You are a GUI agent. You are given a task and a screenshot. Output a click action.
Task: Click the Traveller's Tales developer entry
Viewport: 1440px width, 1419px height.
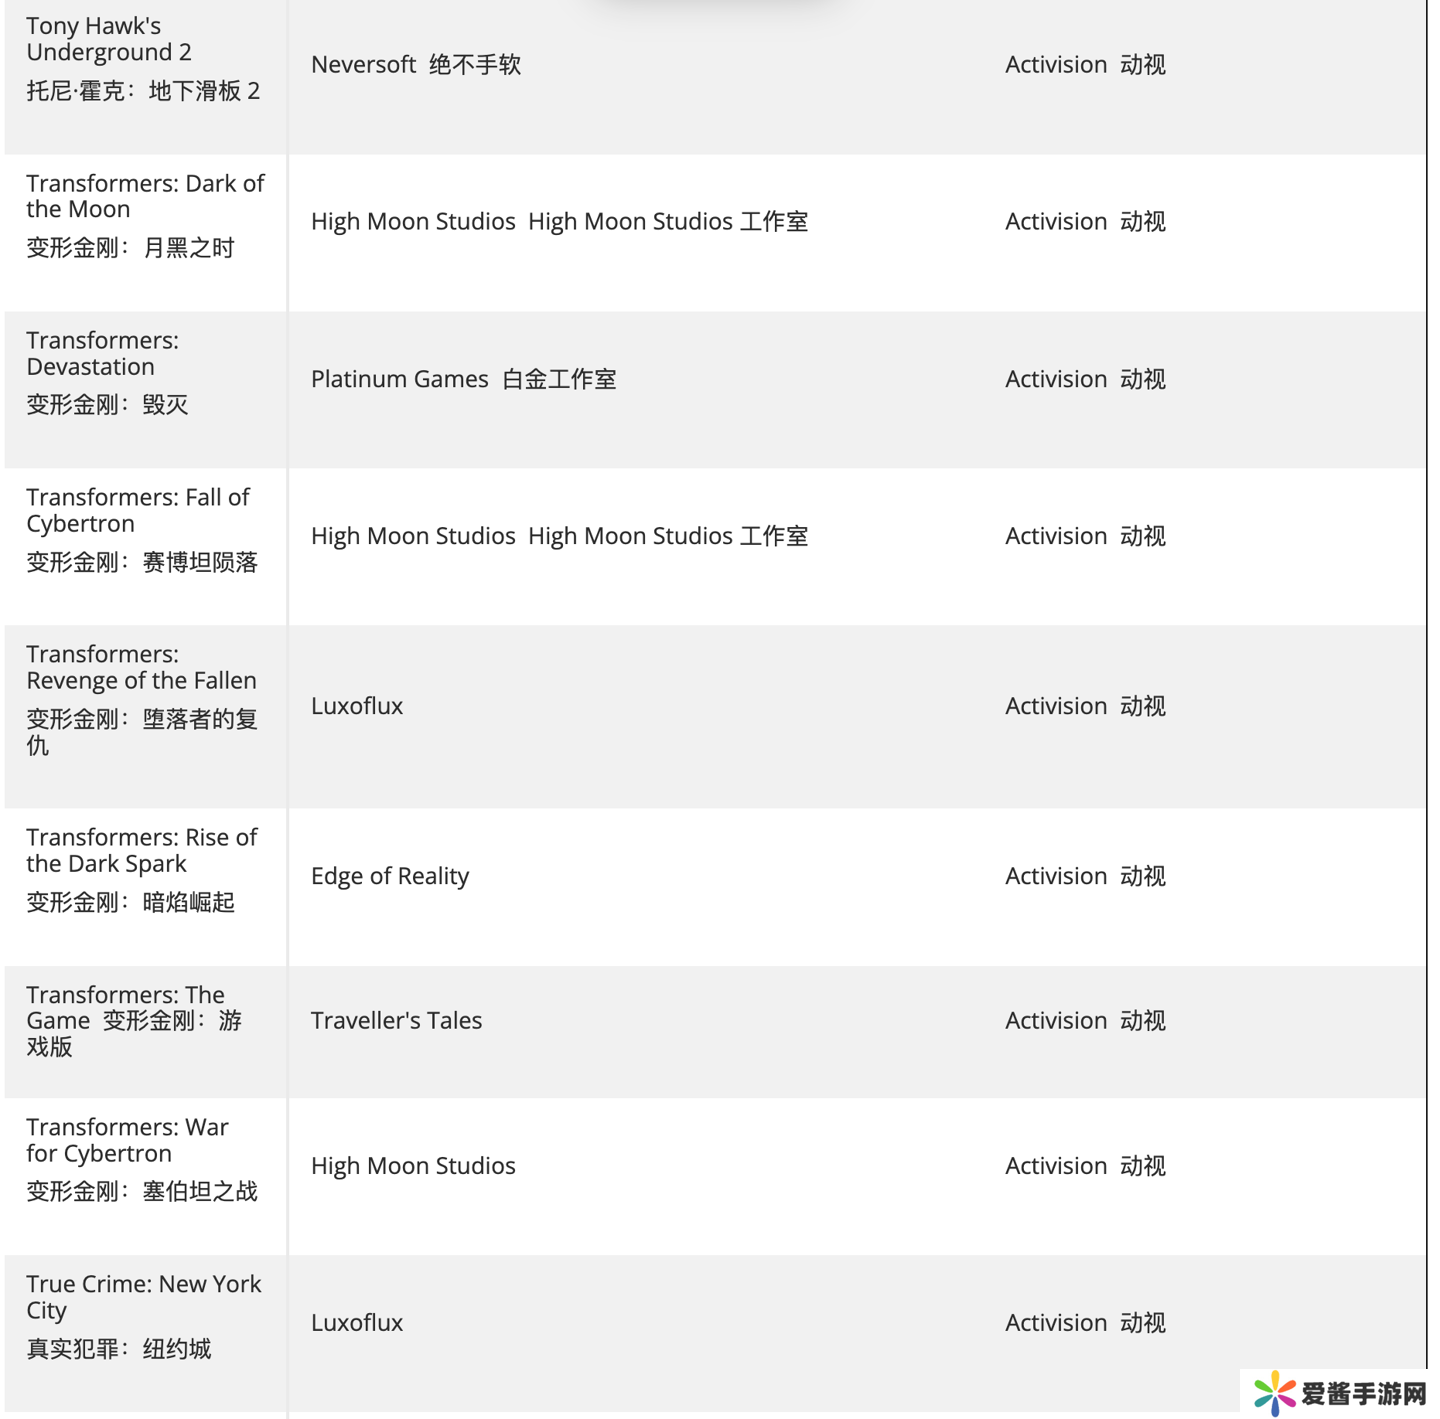coord(396,1020)
